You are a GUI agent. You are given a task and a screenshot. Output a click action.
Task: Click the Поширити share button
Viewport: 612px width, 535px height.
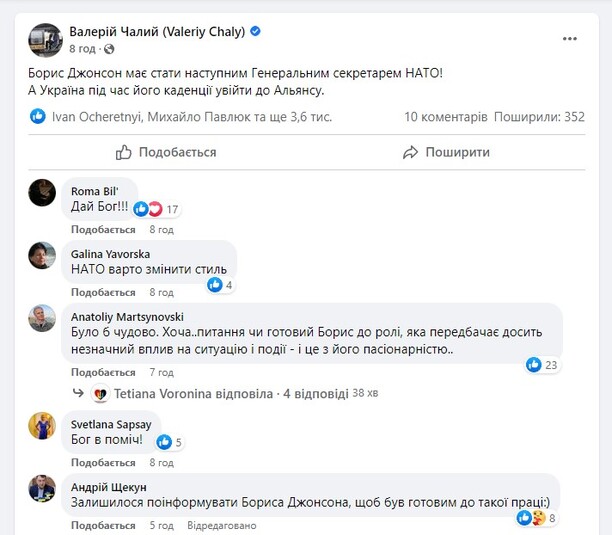445,152
